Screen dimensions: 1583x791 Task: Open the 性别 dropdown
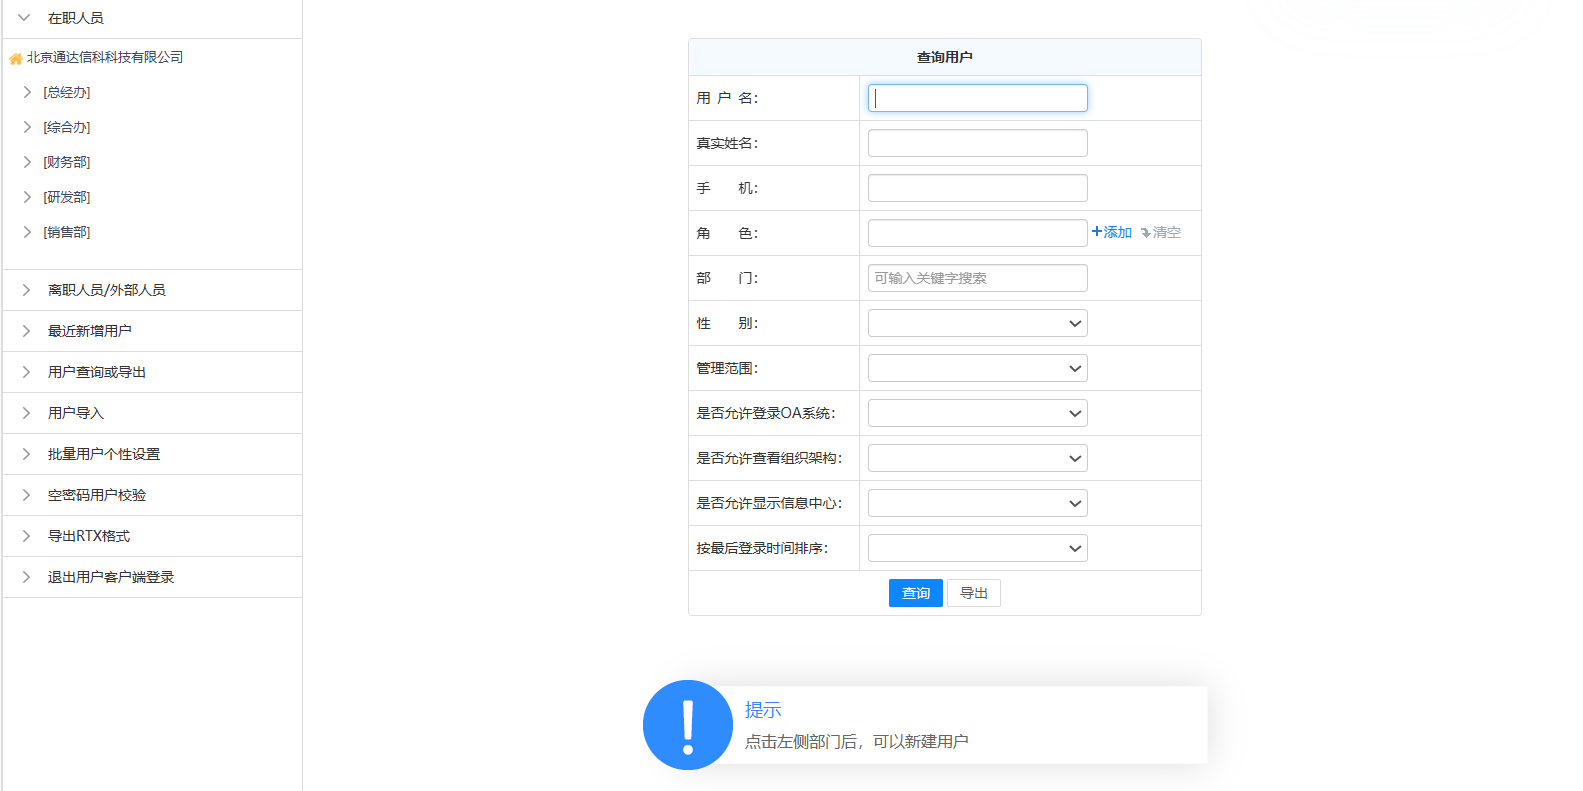point(977,323)
